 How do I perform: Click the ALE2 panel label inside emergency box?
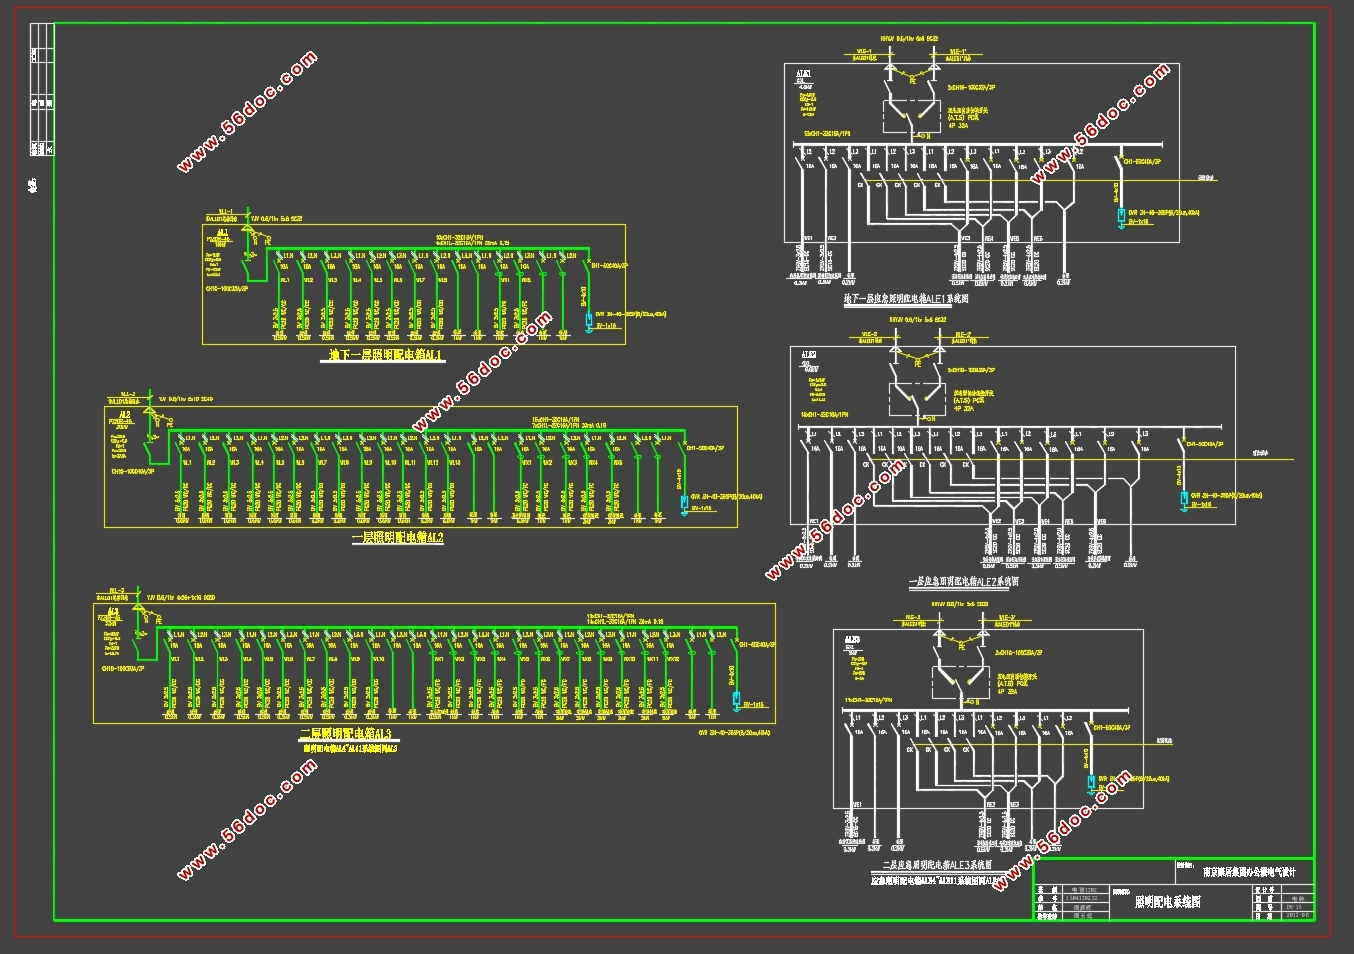click(x=808, y=355)
